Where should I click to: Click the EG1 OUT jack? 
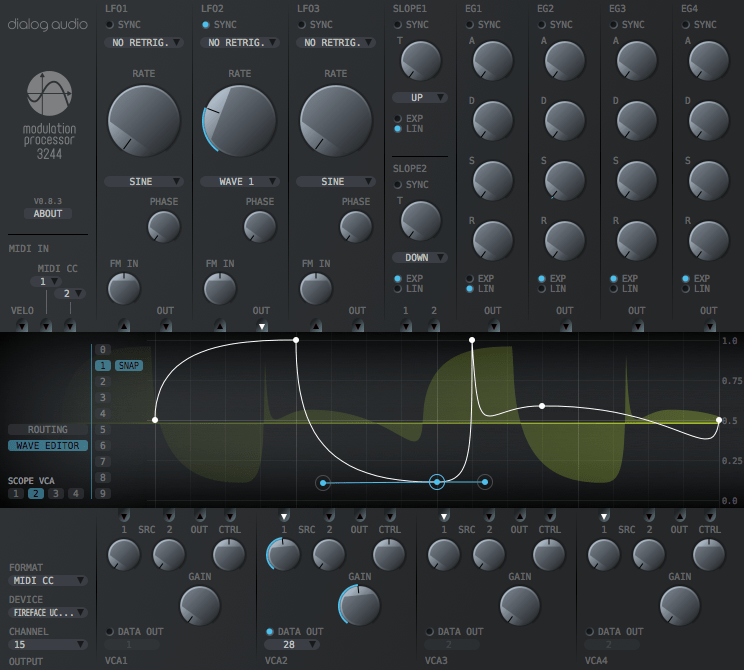click(494, 326)
